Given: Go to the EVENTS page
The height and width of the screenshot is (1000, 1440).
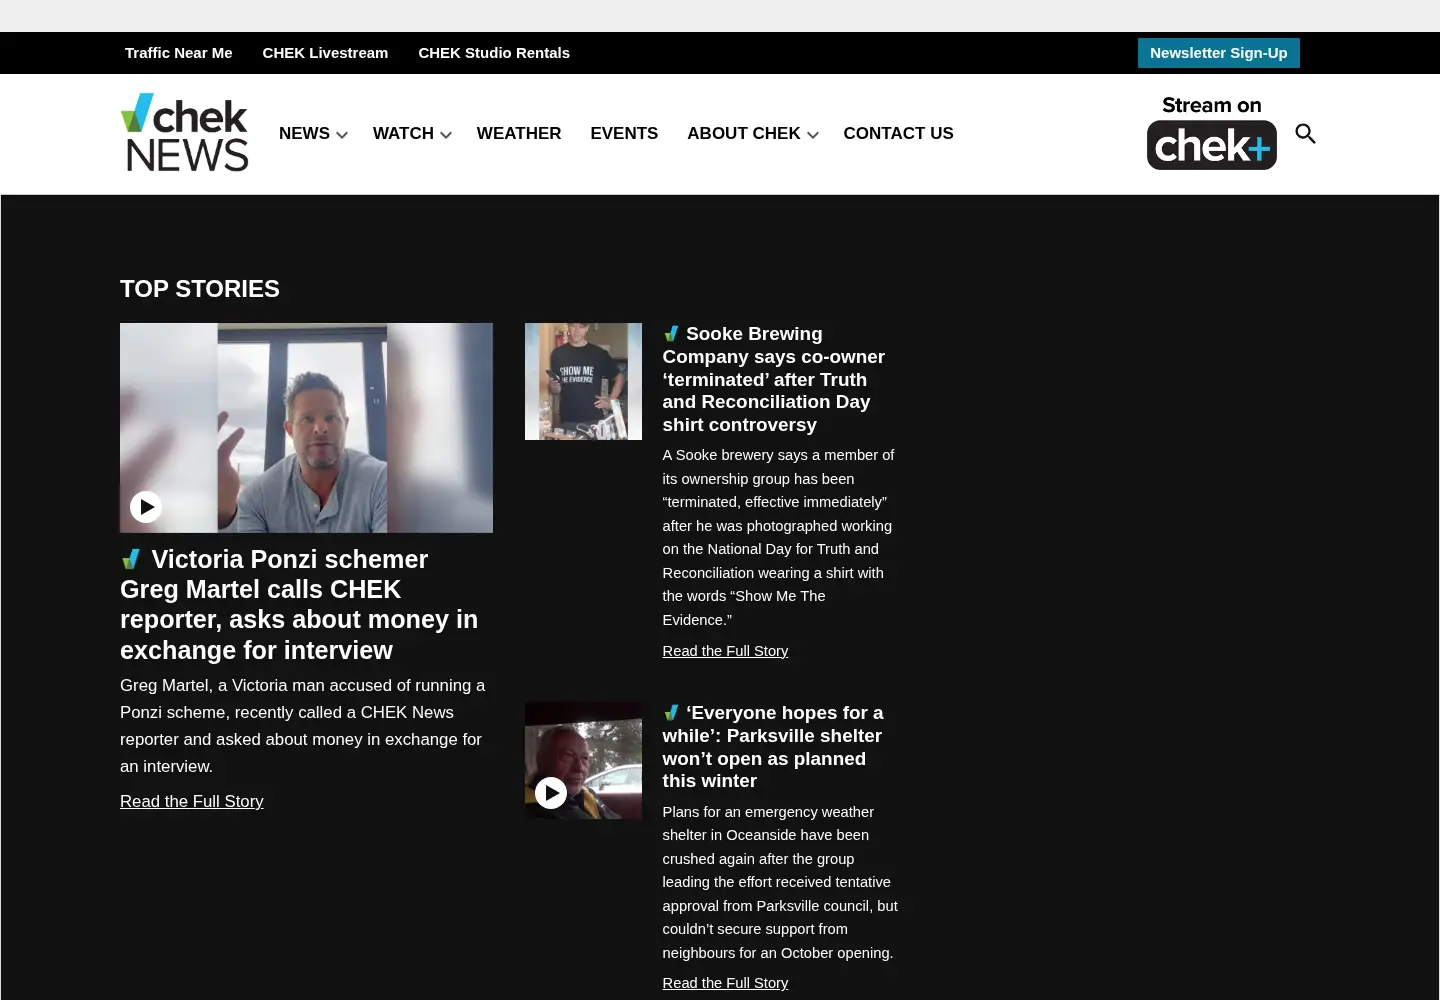Looking at the screenshot, I should click(x=624, y=133).
